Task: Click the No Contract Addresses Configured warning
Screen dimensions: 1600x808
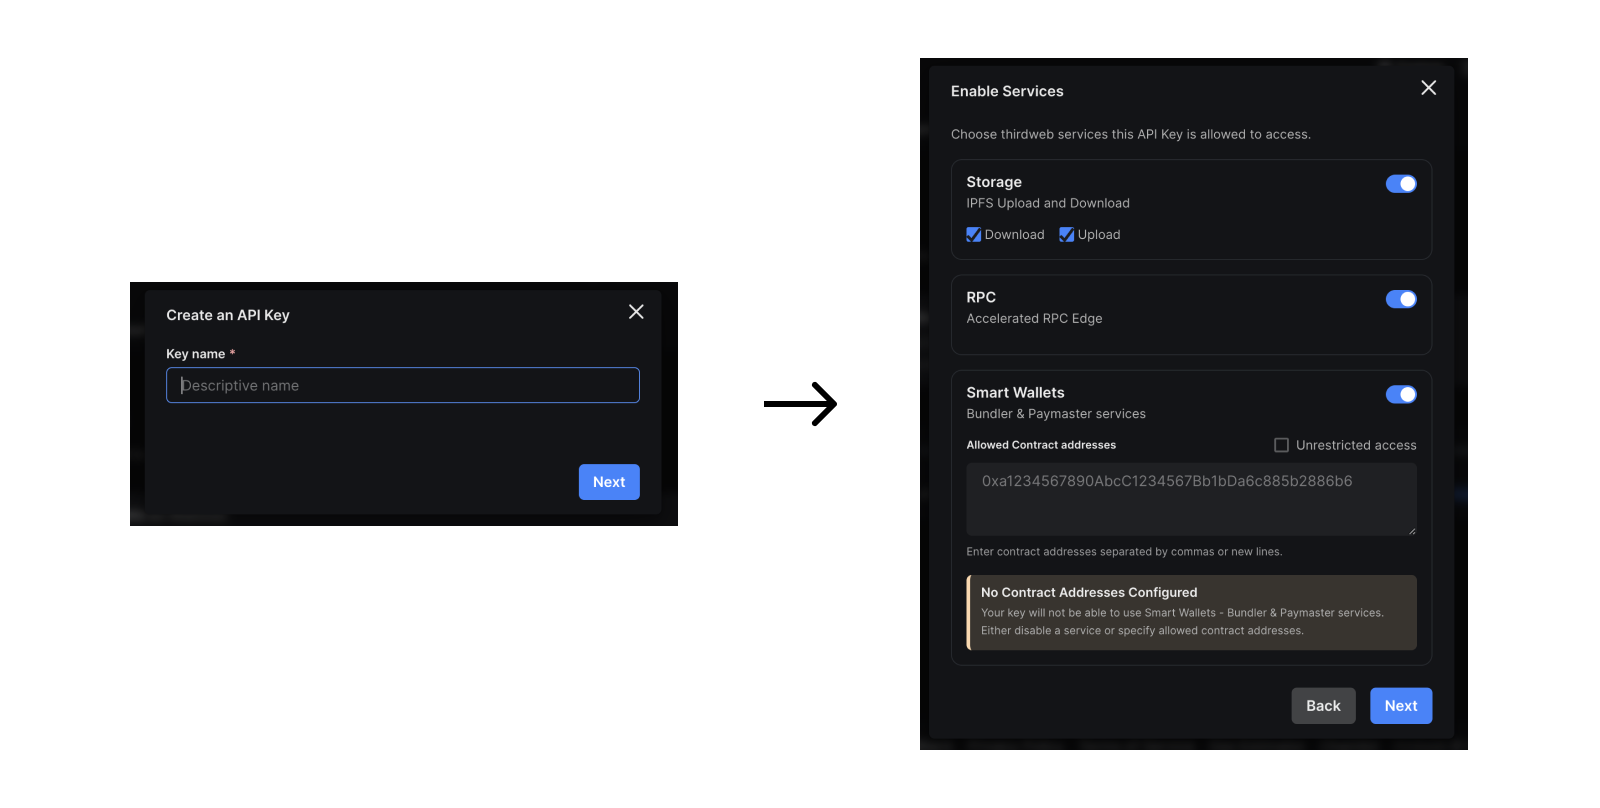Action: (x=1190, y=612)
